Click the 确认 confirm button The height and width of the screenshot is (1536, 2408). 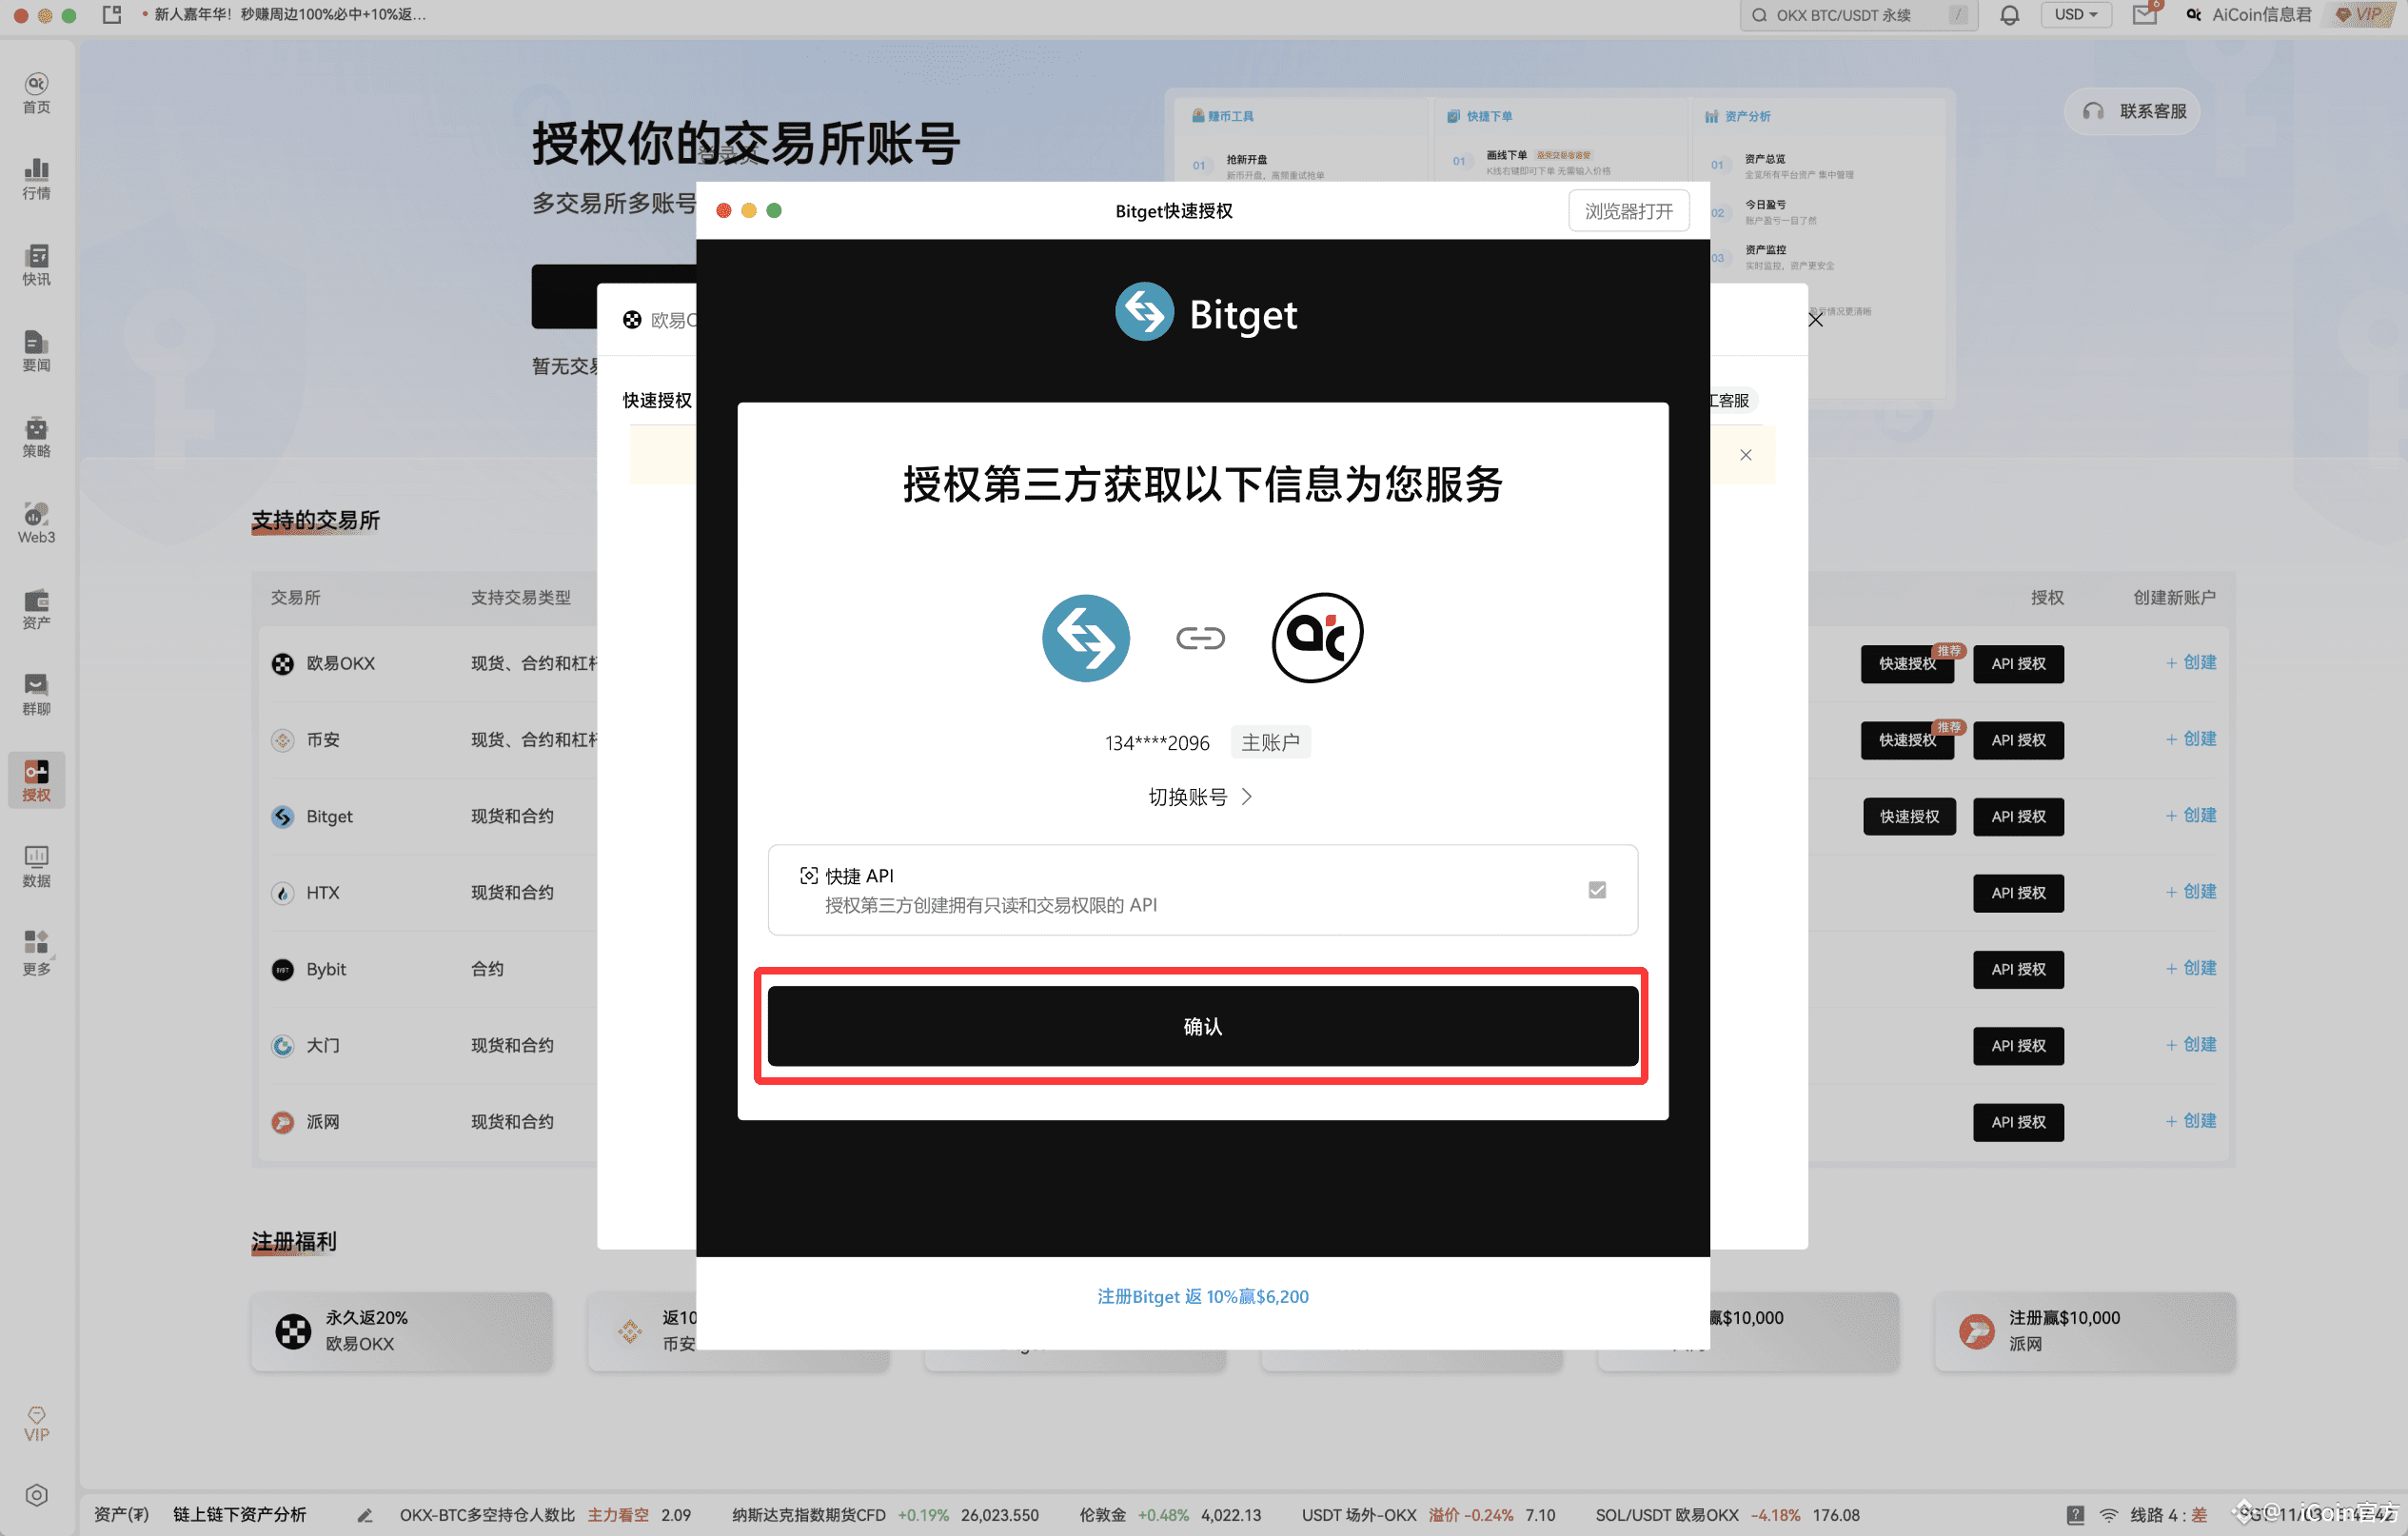(1201, 1025)
